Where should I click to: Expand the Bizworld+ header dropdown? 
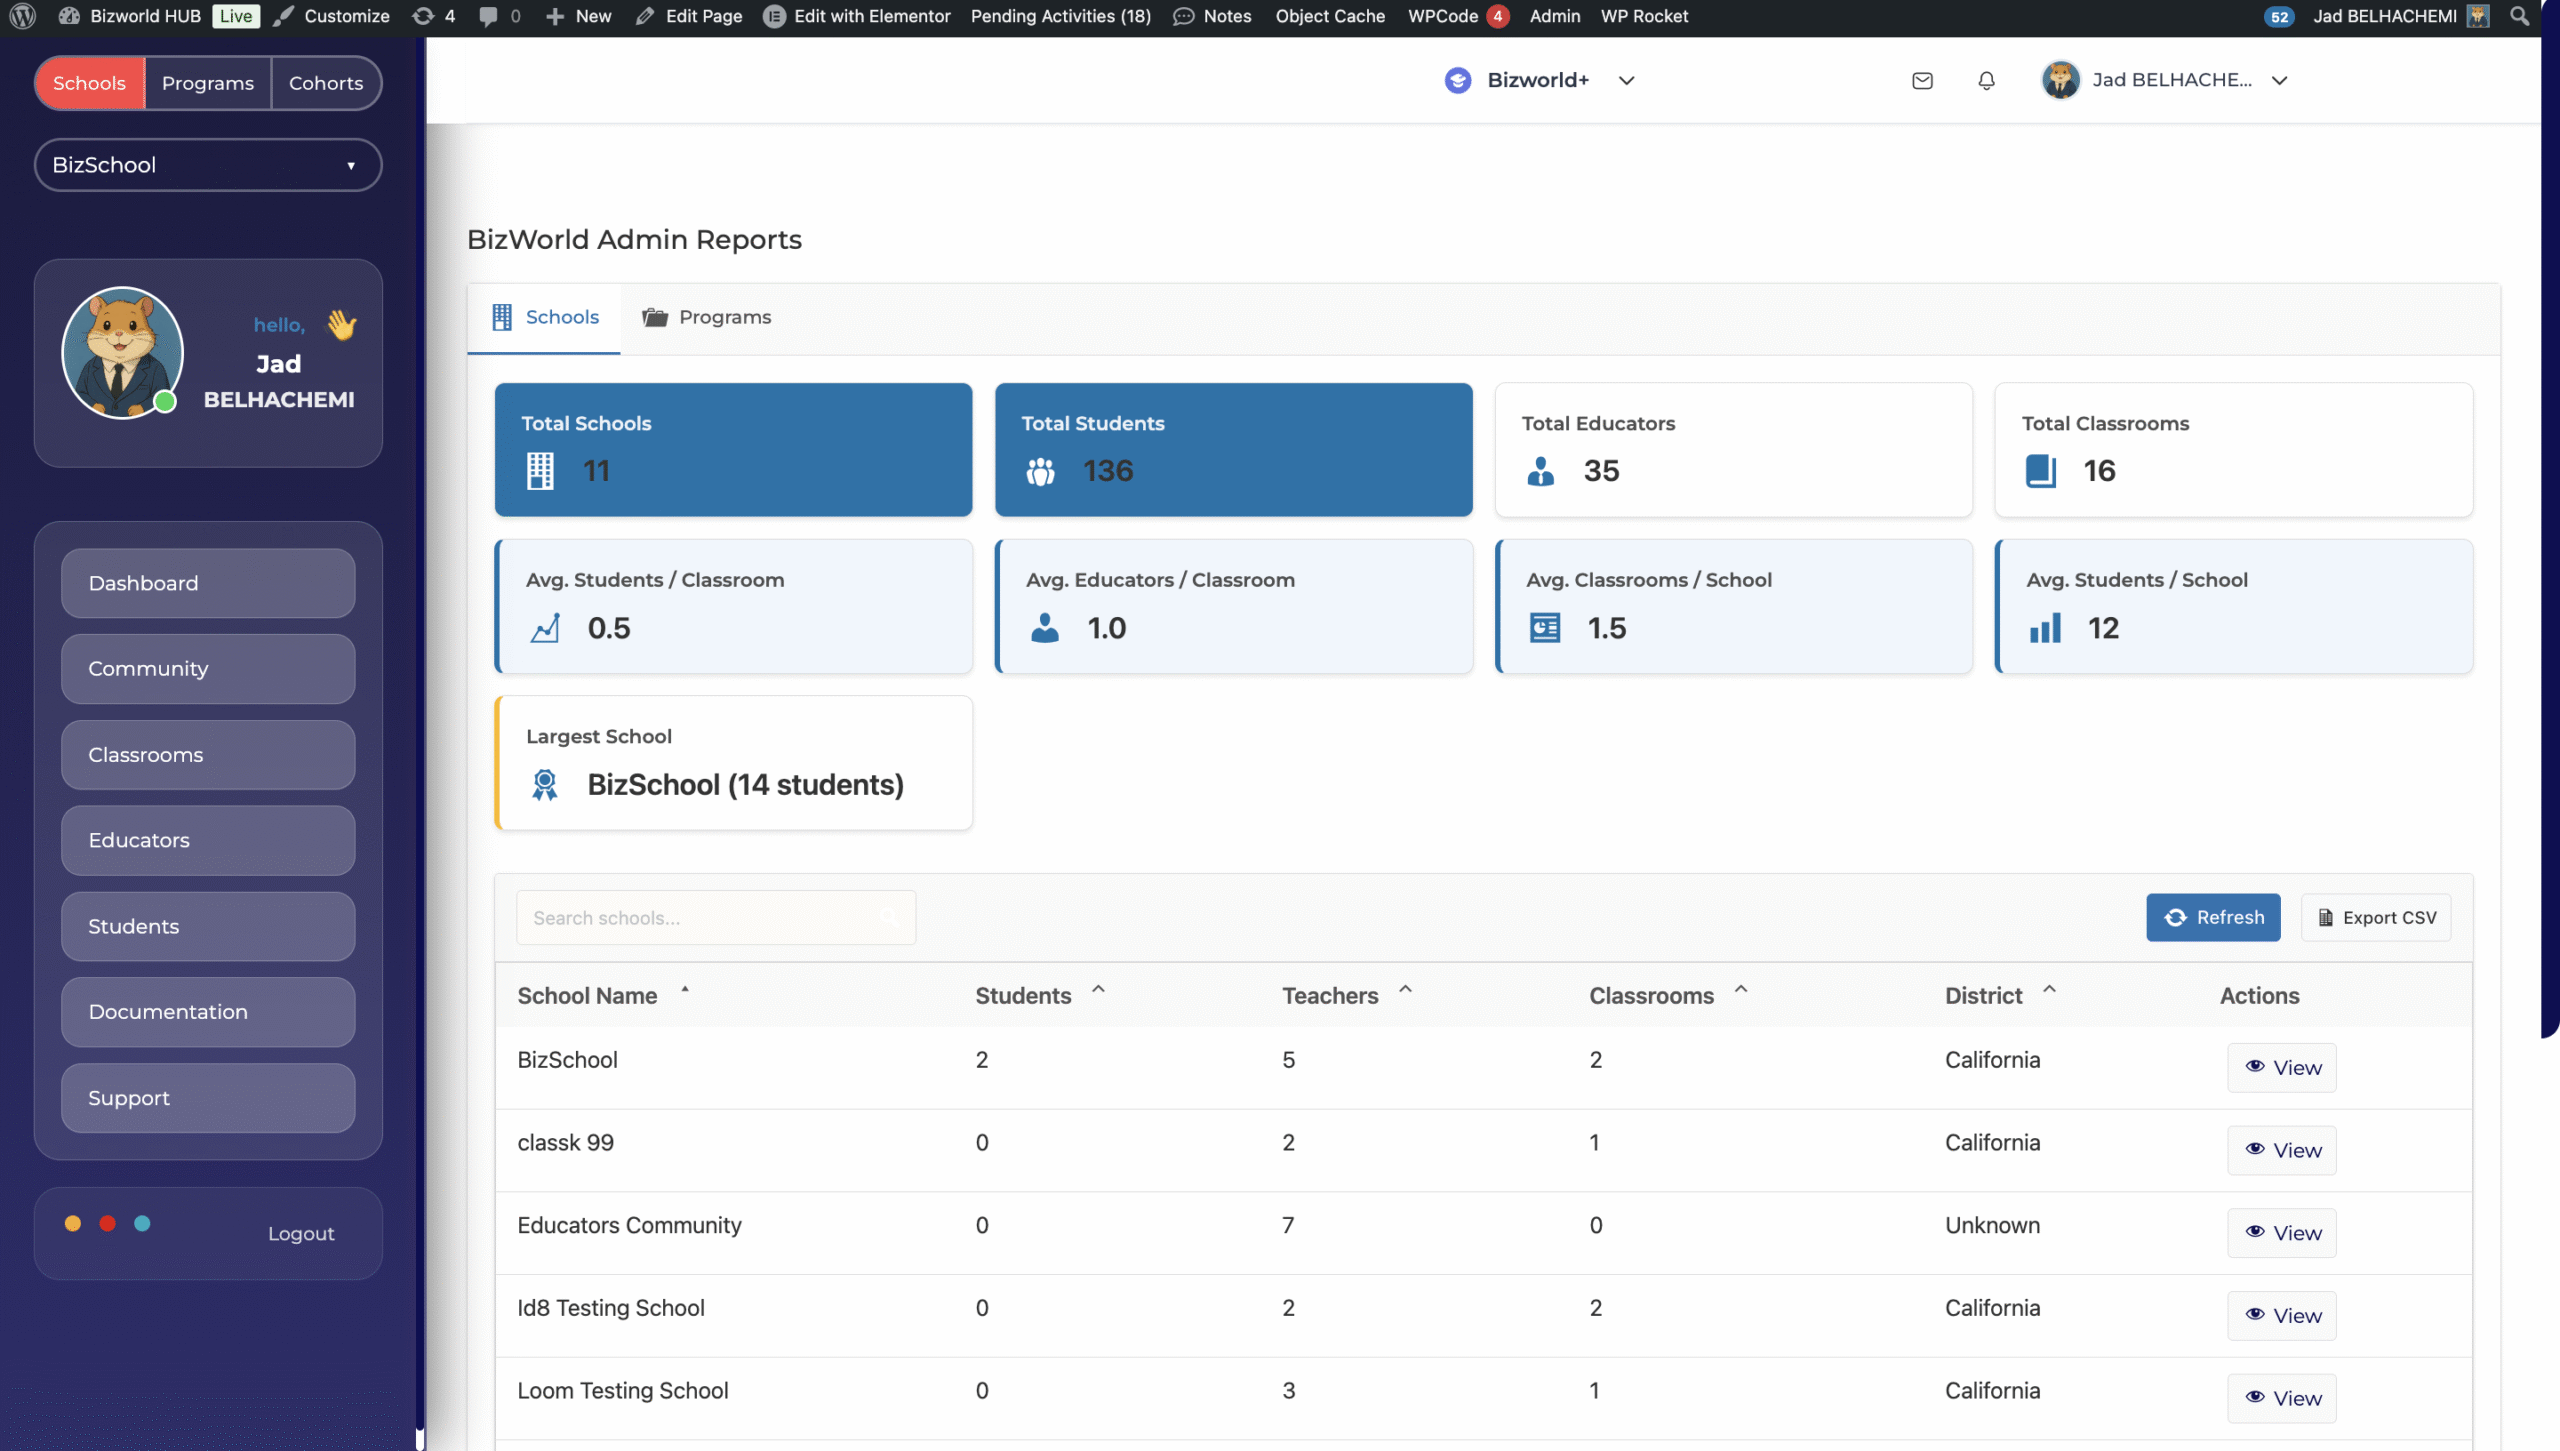coord(1626,80)
